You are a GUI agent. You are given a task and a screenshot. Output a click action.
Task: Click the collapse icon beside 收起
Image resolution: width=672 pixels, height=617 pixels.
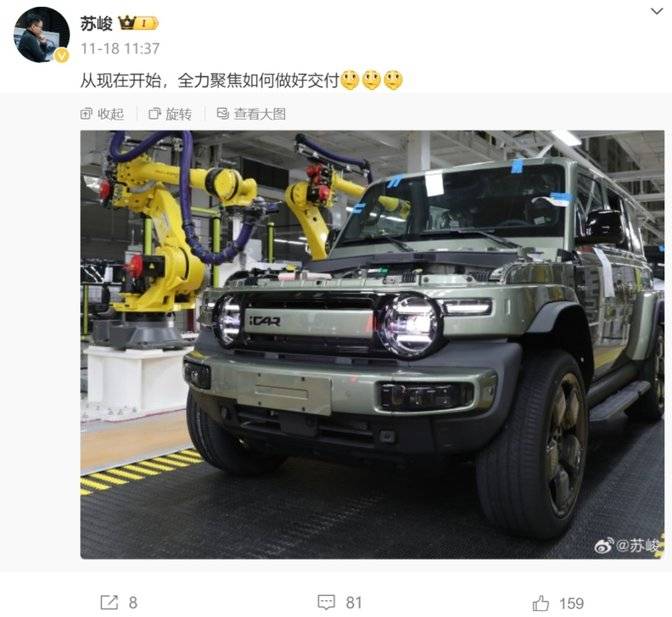click(86, 114)
